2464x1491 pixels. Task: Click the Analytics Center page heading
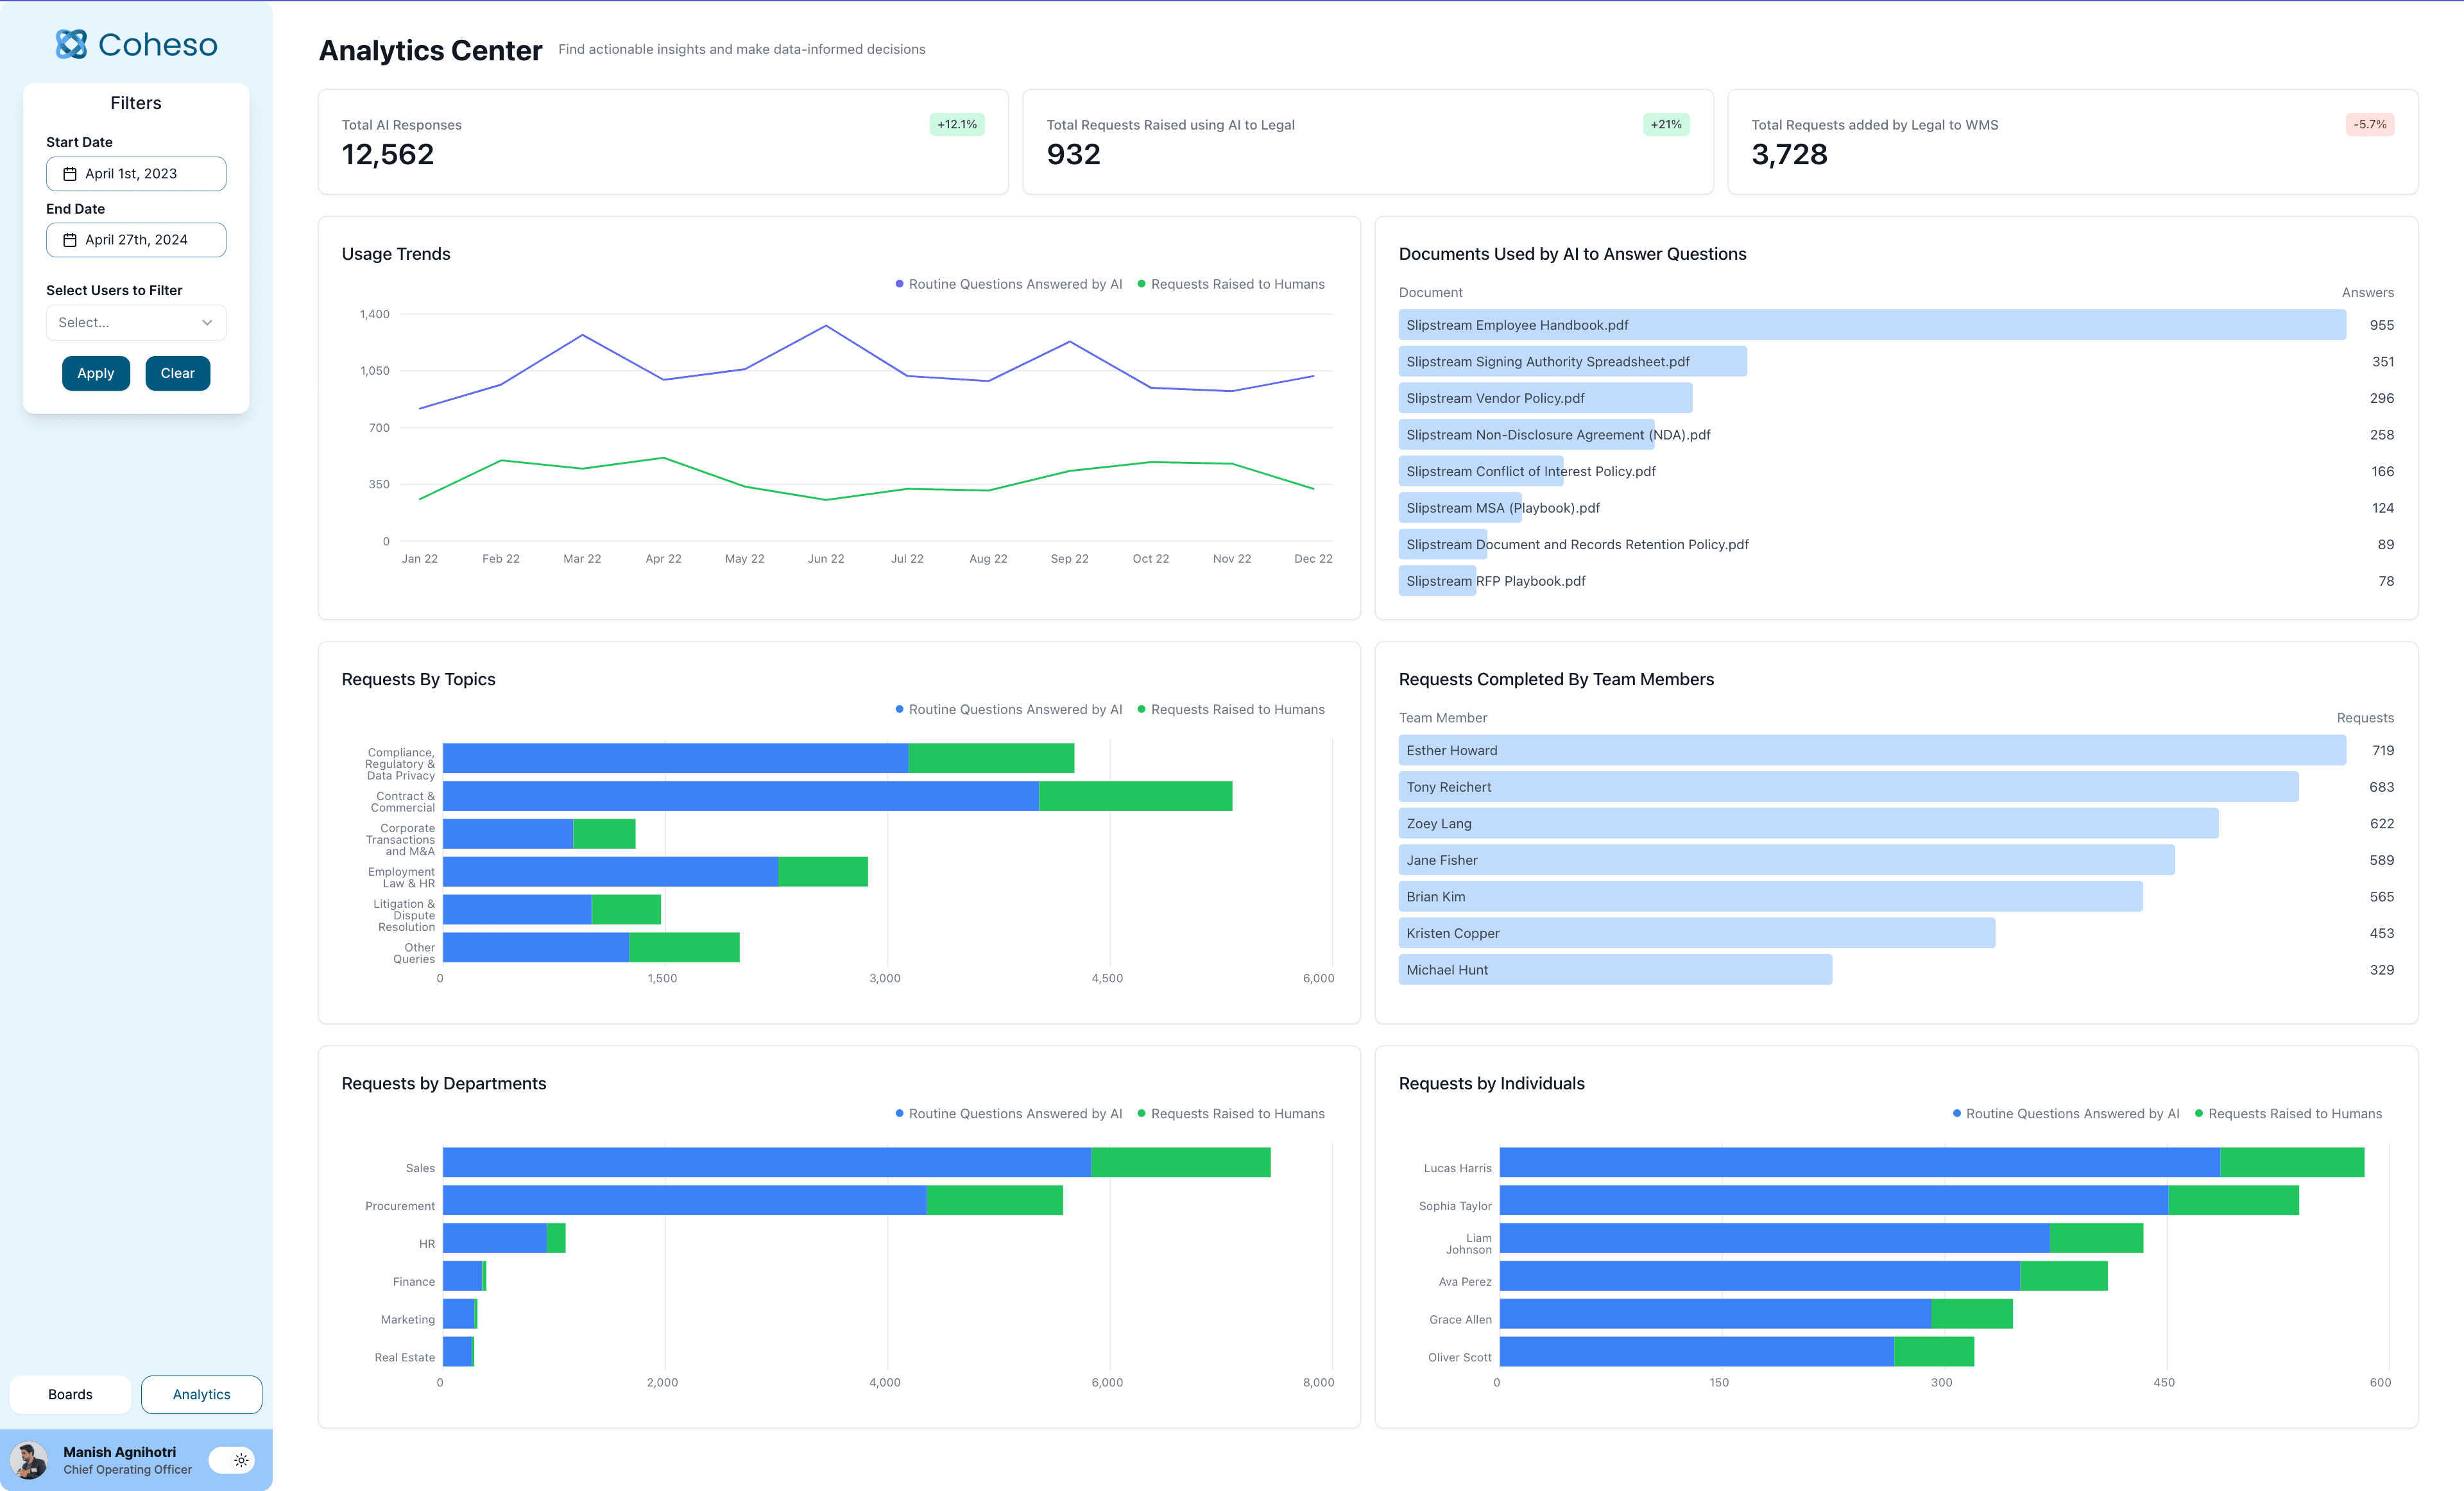[x=430, y=50]
